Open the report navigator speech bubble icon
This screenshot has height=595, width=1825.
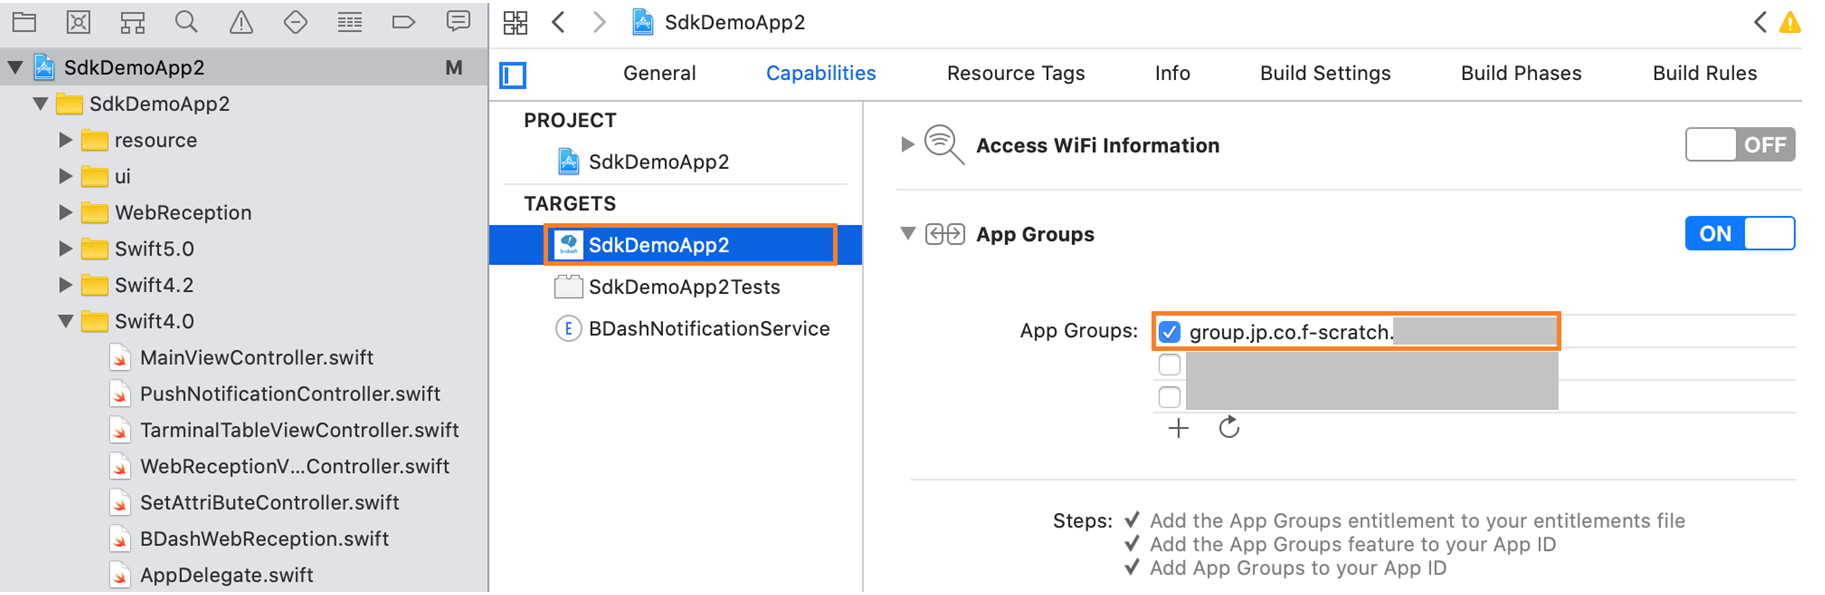(x=458, y=22)
